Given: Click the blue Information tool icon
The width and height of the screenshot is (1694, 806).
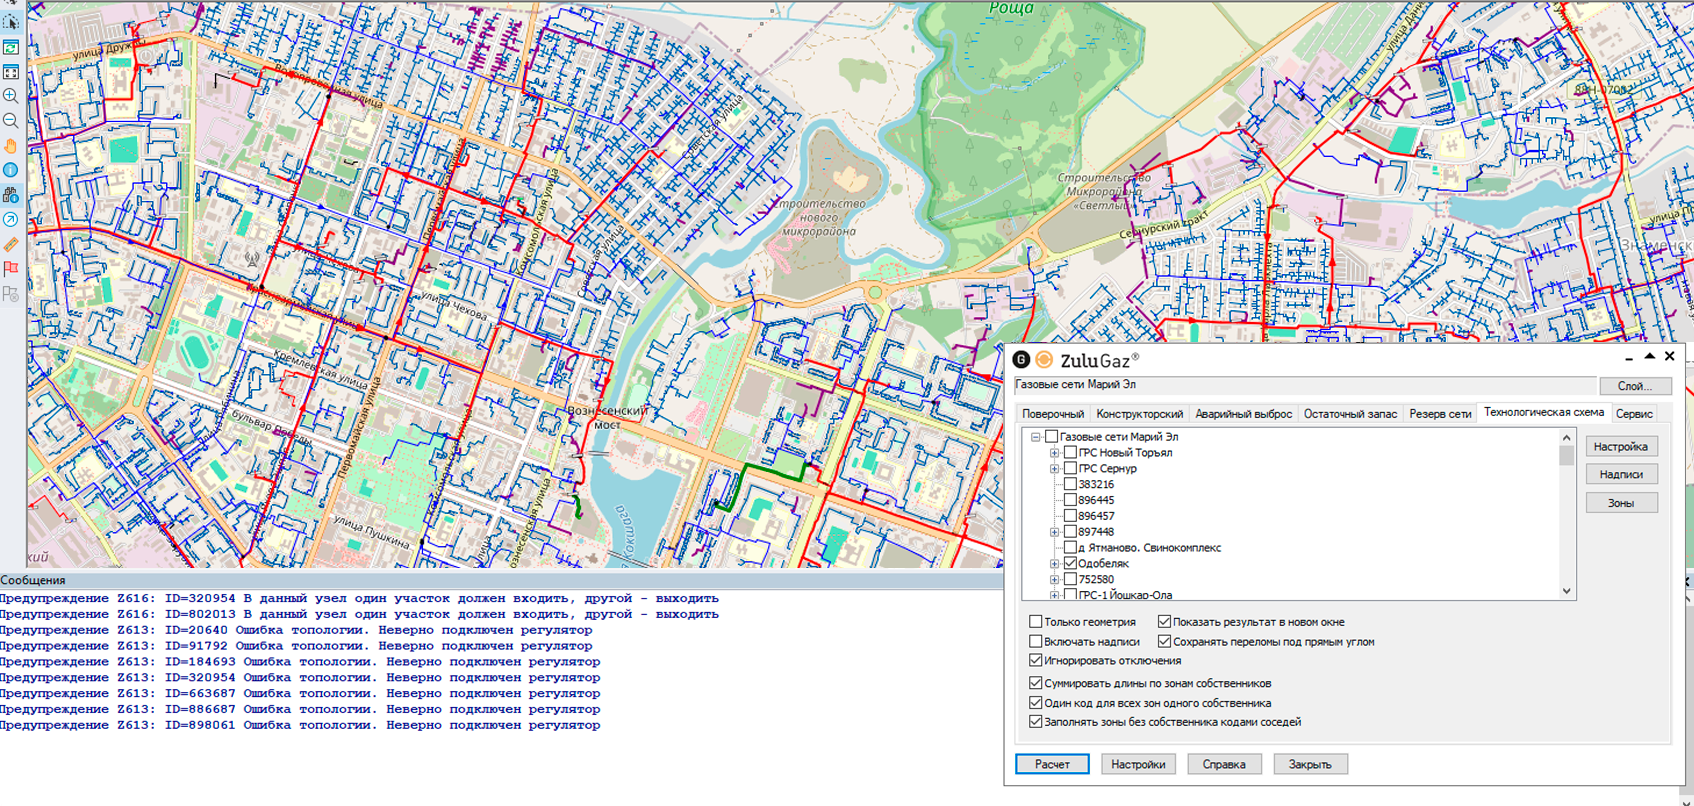Looking at the screenshot, I should pos(11,170).
